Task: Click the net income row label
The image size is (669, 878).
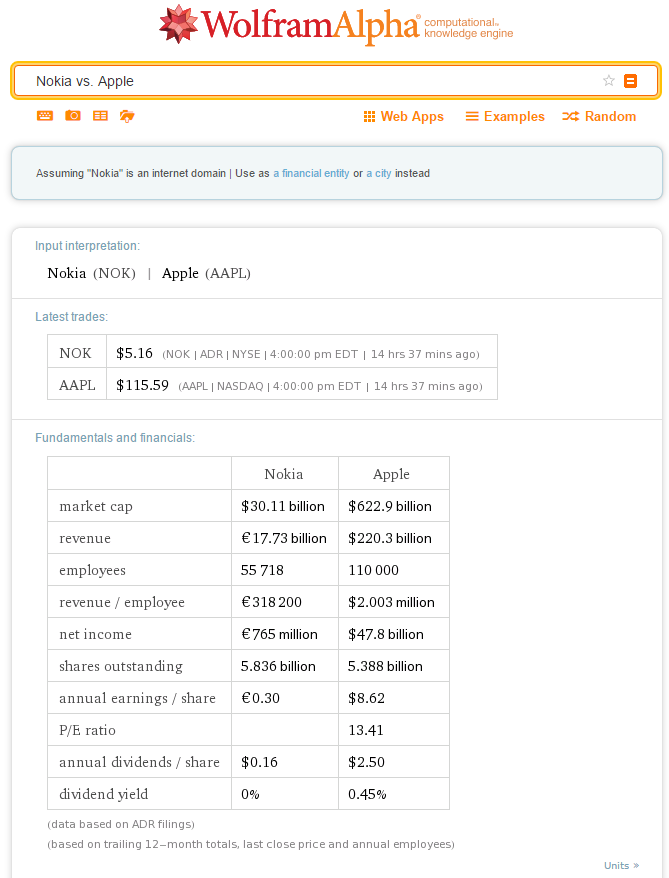Action: click(95, 634)
